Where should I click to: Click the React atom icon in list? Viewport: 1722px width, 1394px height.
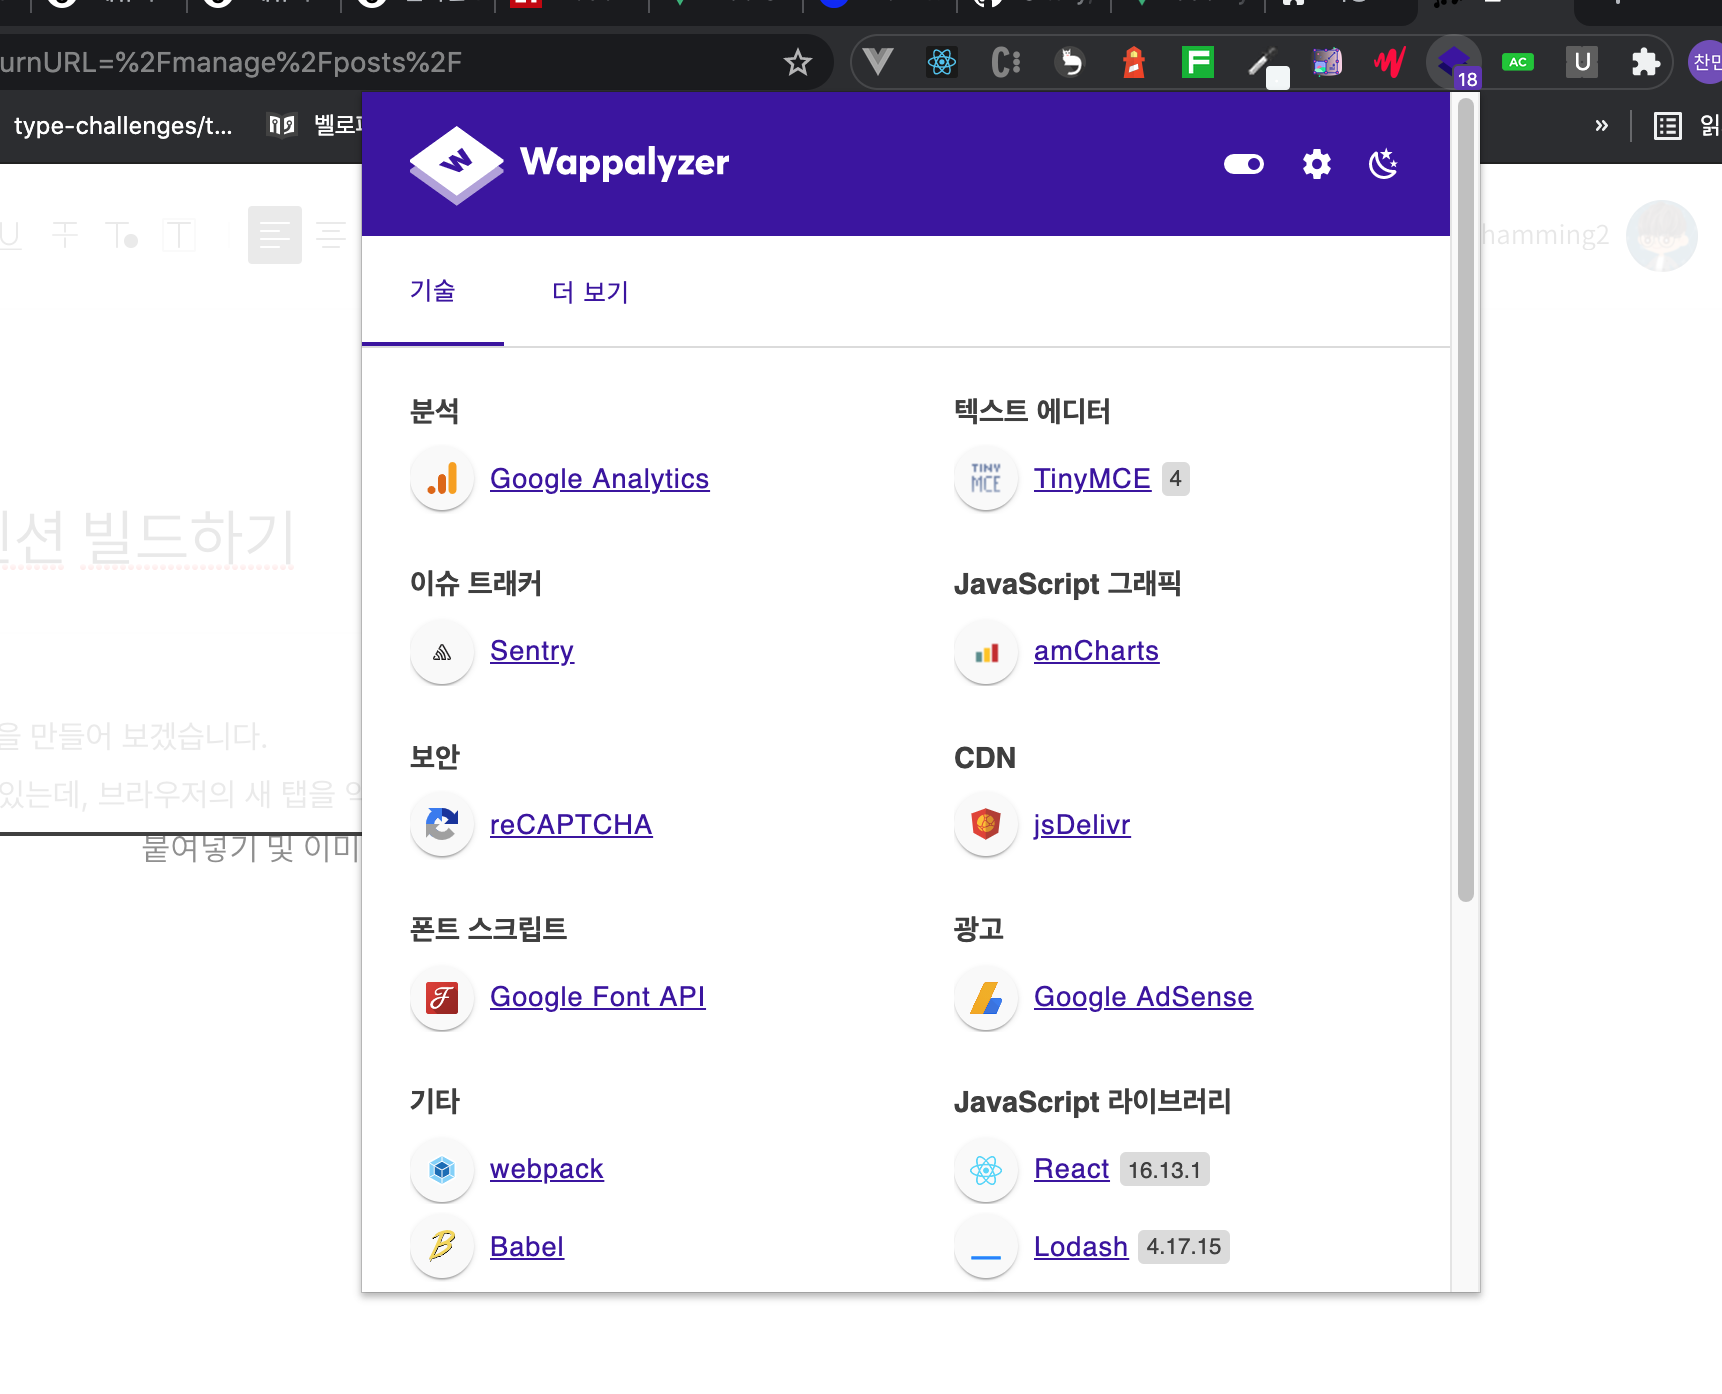pyautogui.click(x=986, y=1169)
